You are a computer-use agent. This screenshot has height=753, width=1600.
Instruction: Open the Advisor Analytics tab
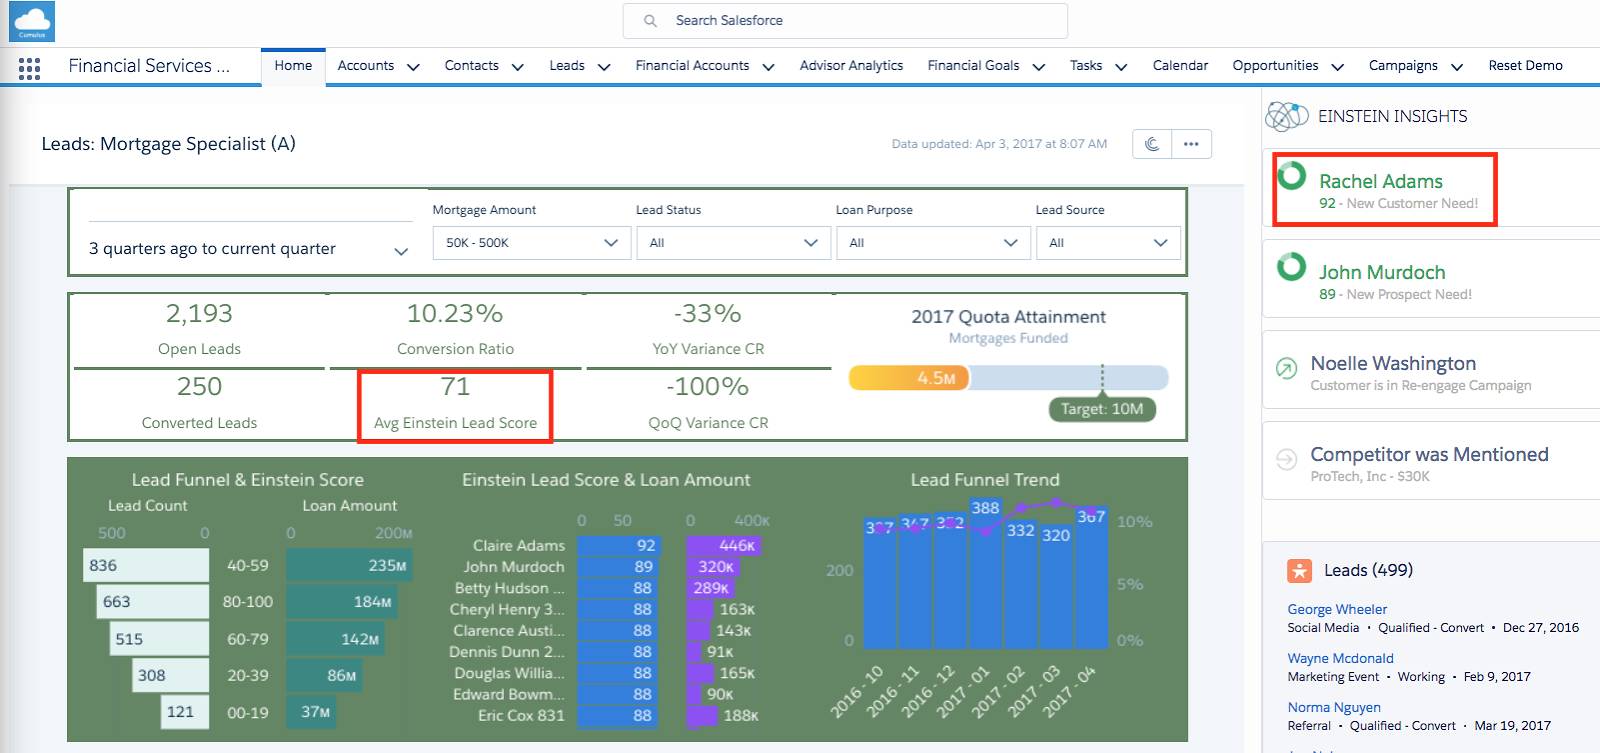point(851,66)
